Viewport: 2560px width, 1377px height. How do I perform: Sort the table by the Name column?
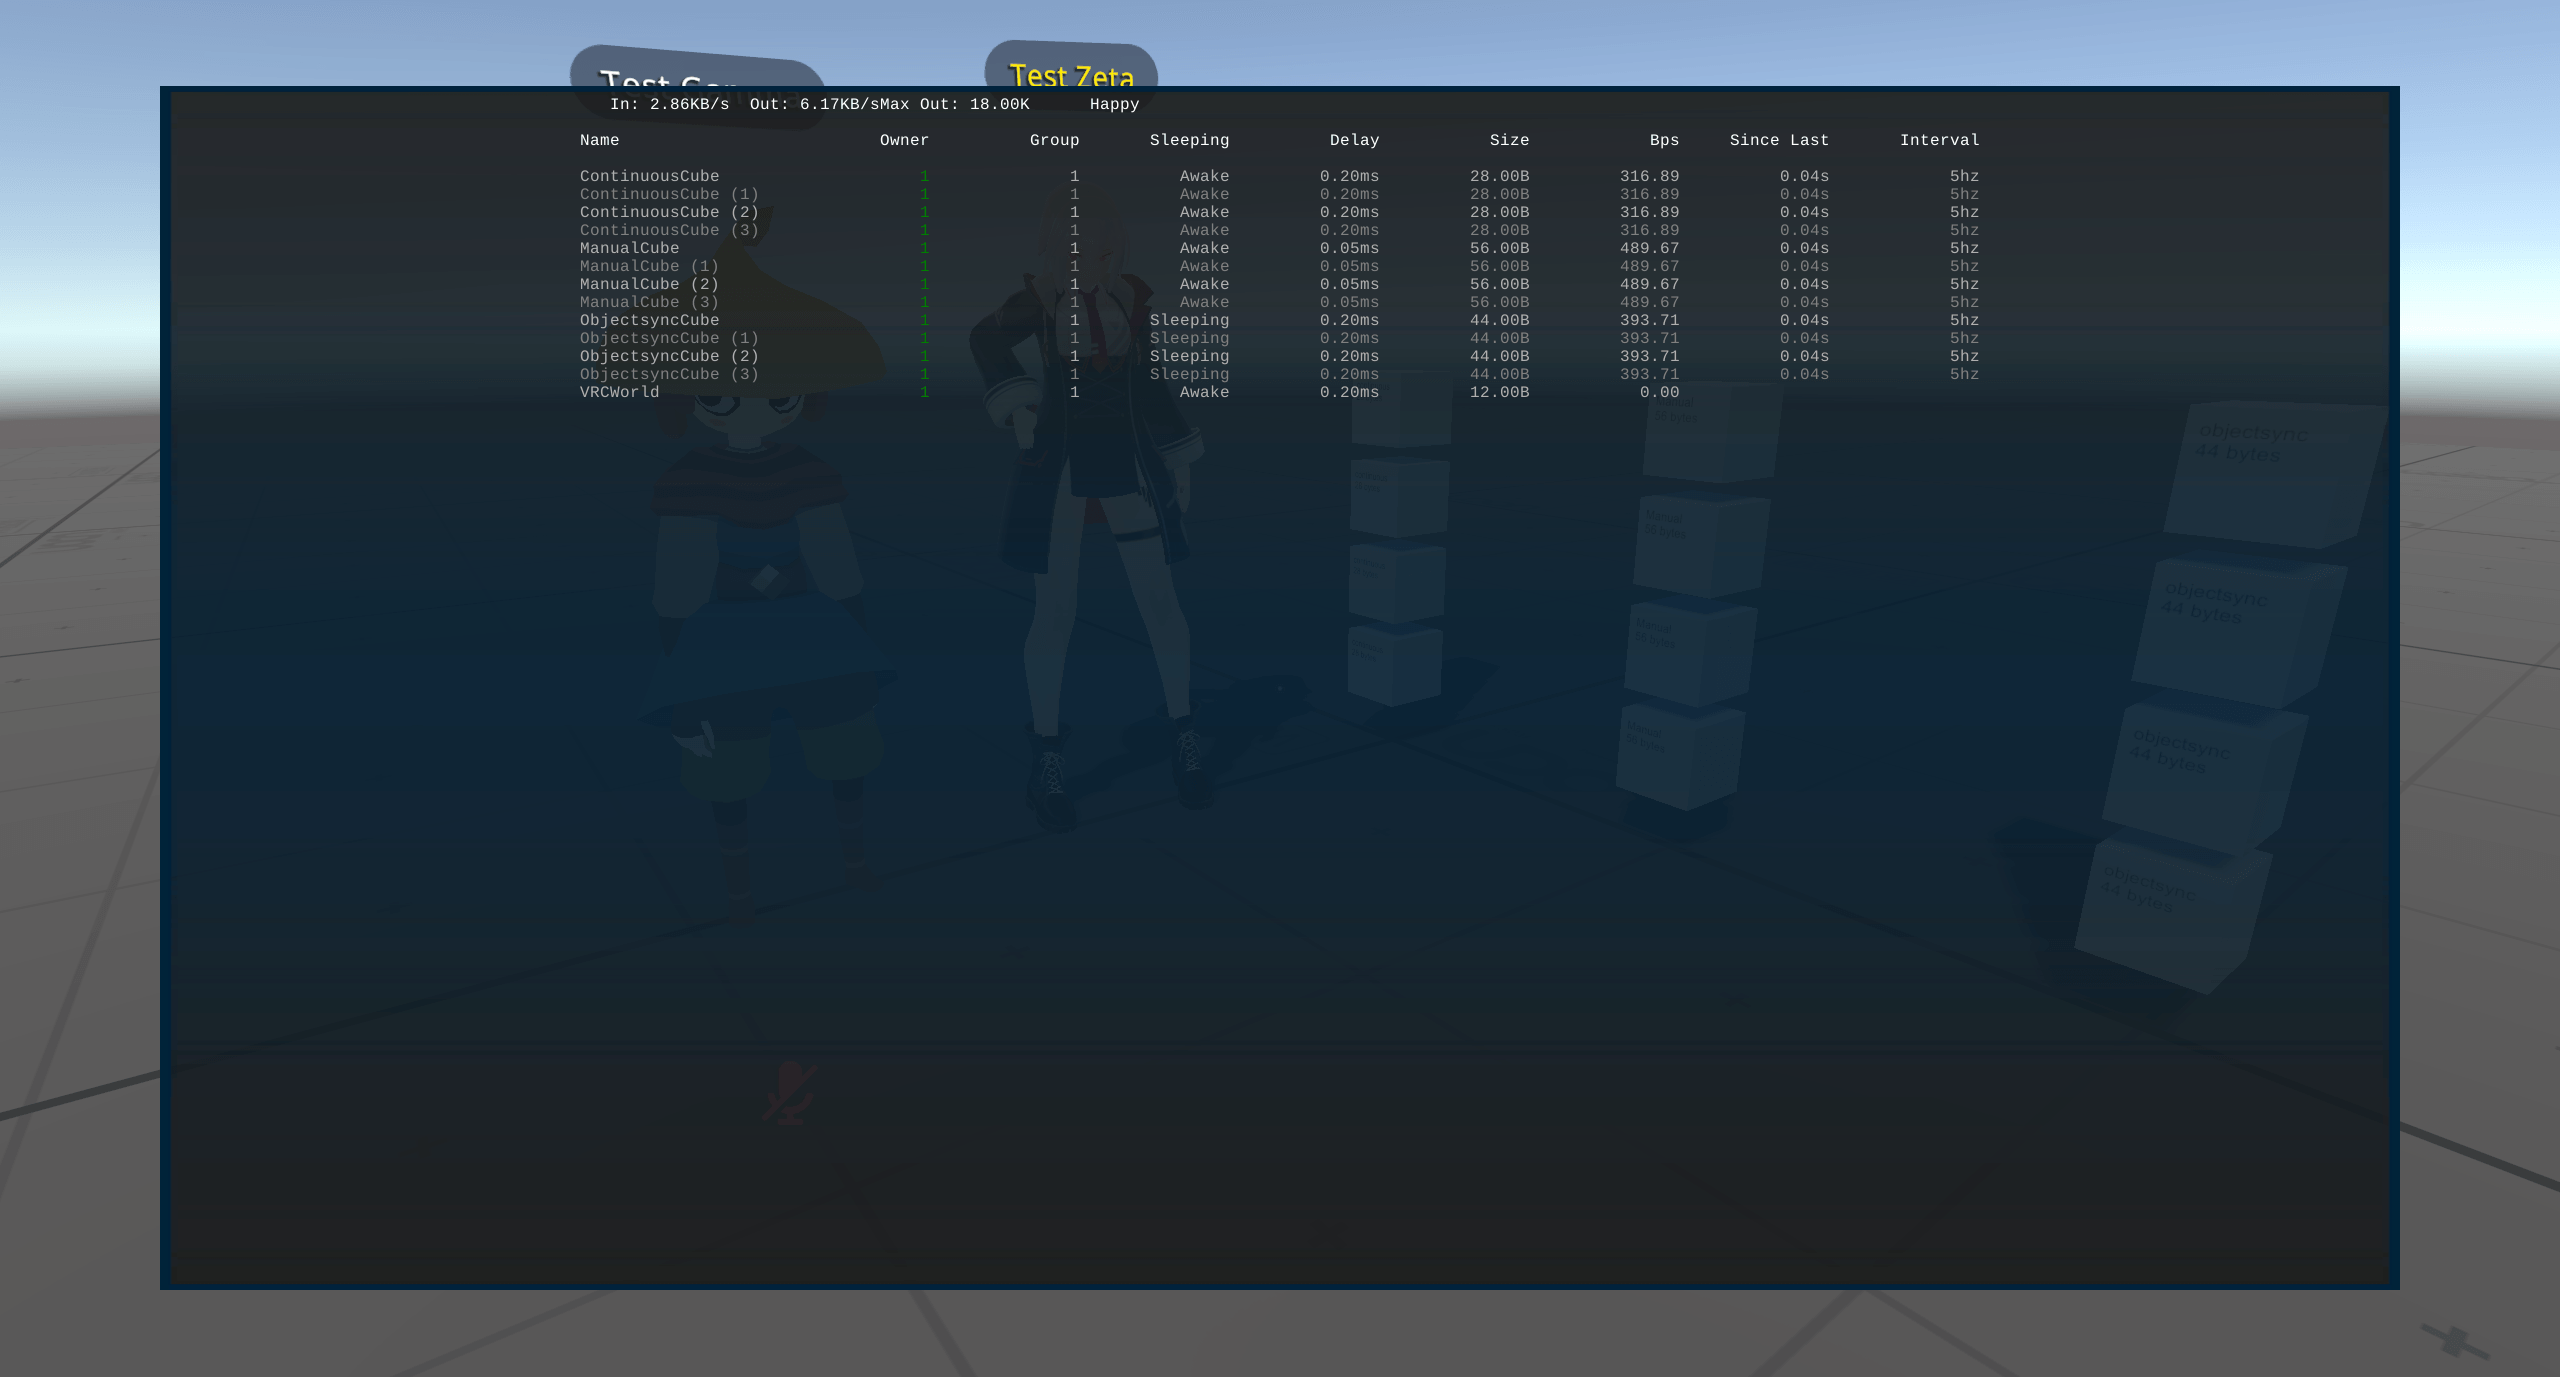(x=599, y=140)
